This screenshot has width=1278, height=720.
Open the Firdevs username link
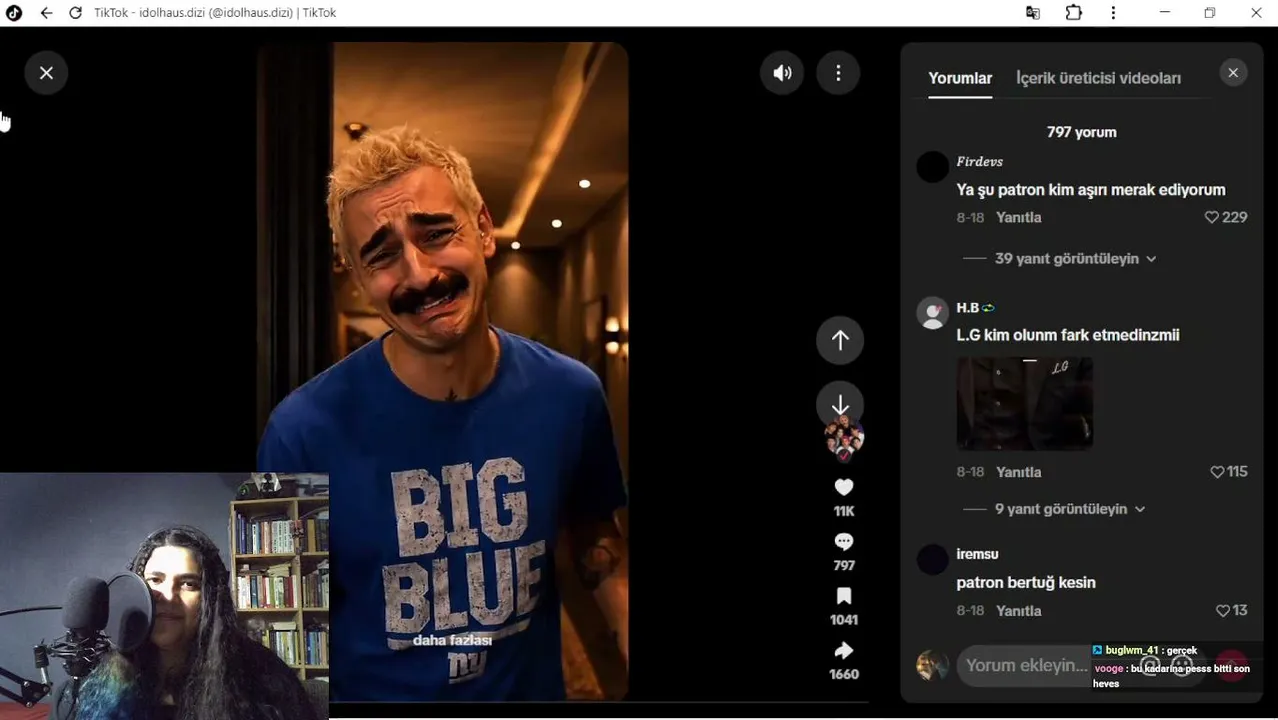click(x=979, y=161)
